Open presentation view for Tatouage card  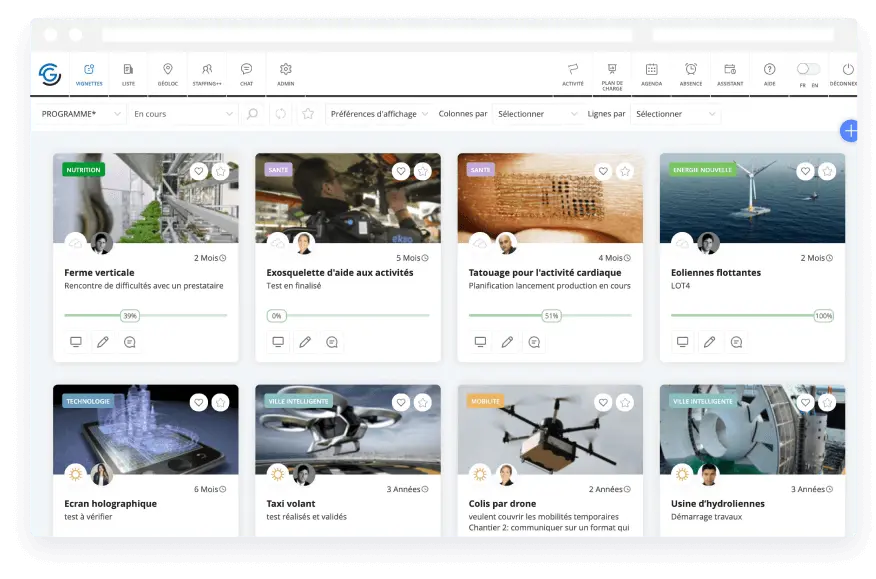[x=480, y=341]
